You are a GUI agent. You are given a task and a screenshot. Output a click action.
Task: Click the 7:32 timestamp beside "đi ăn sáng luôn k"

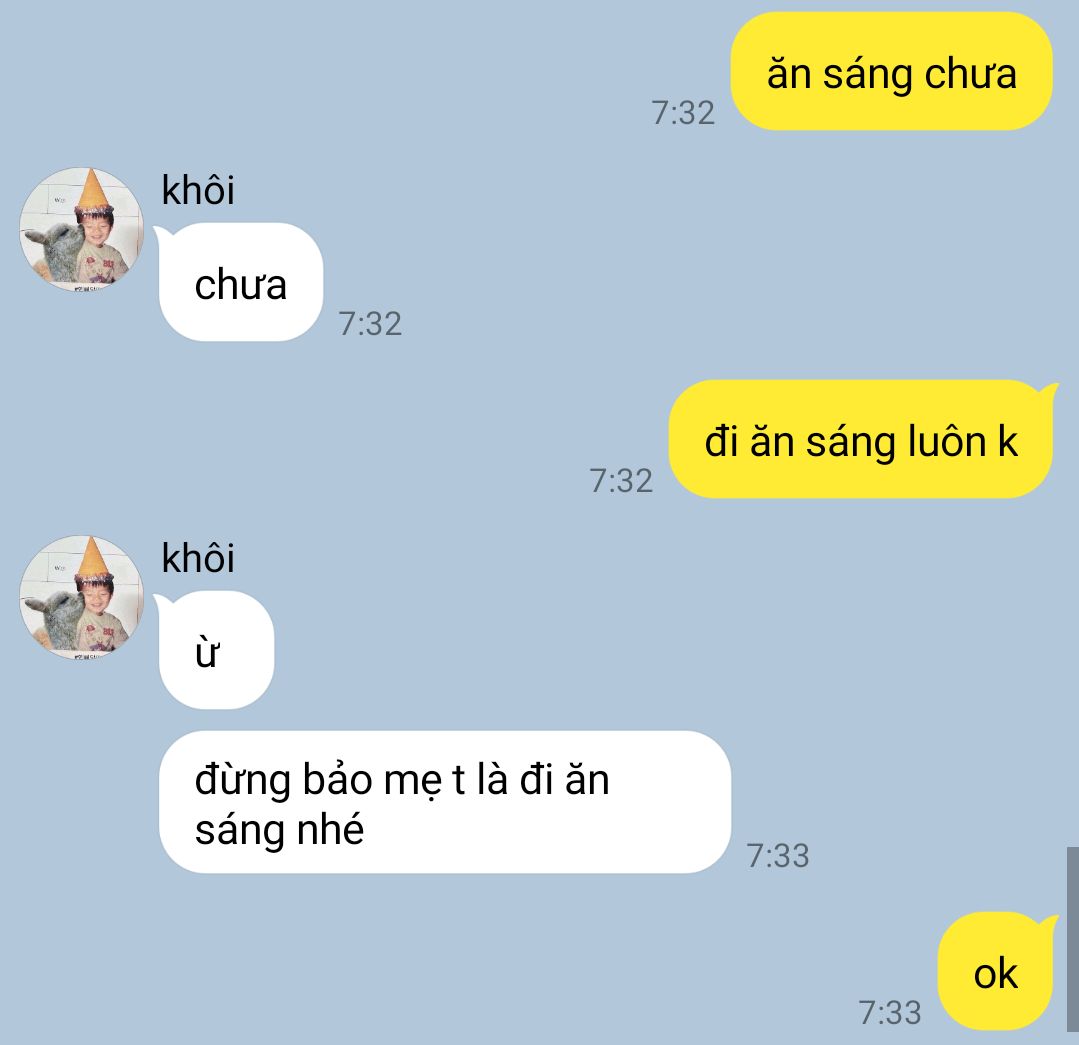click(x=621, y=481)
